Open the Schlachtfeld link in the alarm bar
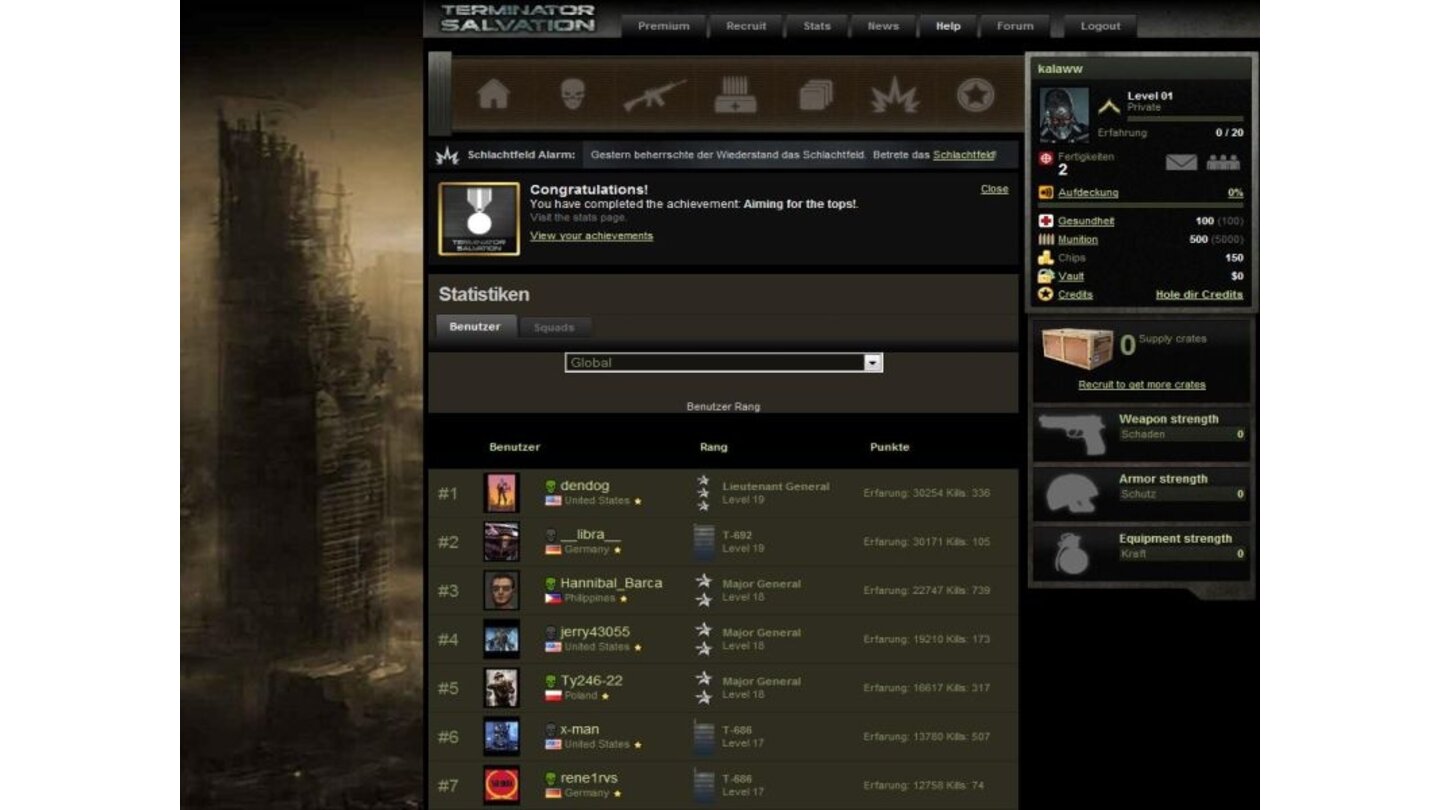 [963, 155]
